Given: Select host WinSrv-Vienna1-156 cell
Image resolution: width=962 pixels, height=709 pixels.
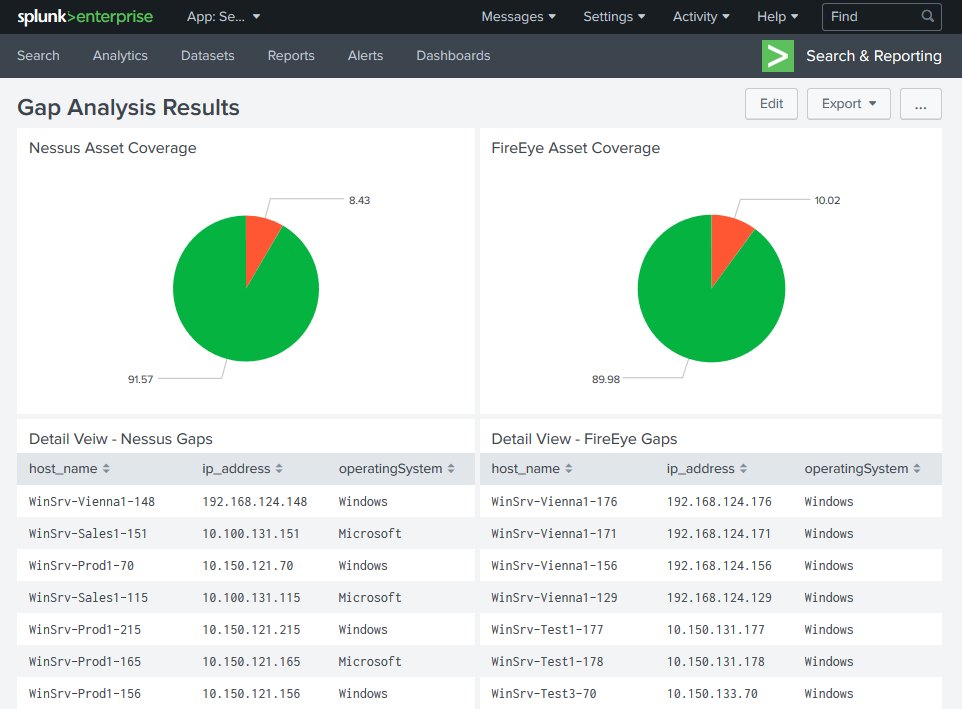Looking at the screenshot, I should coord(555,565).
